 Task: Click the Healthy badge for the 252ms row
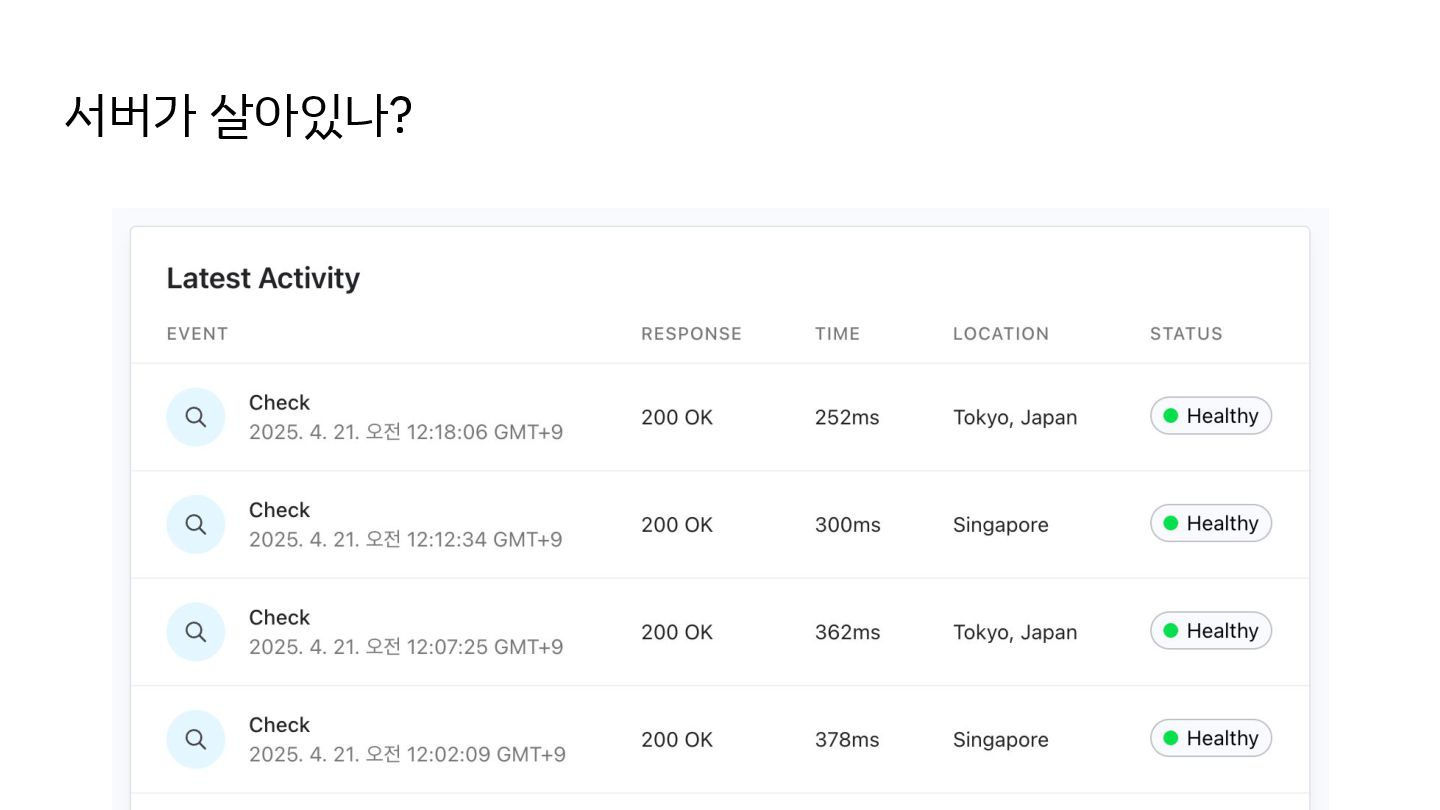pyautogui.click(x=1210, y=416)
